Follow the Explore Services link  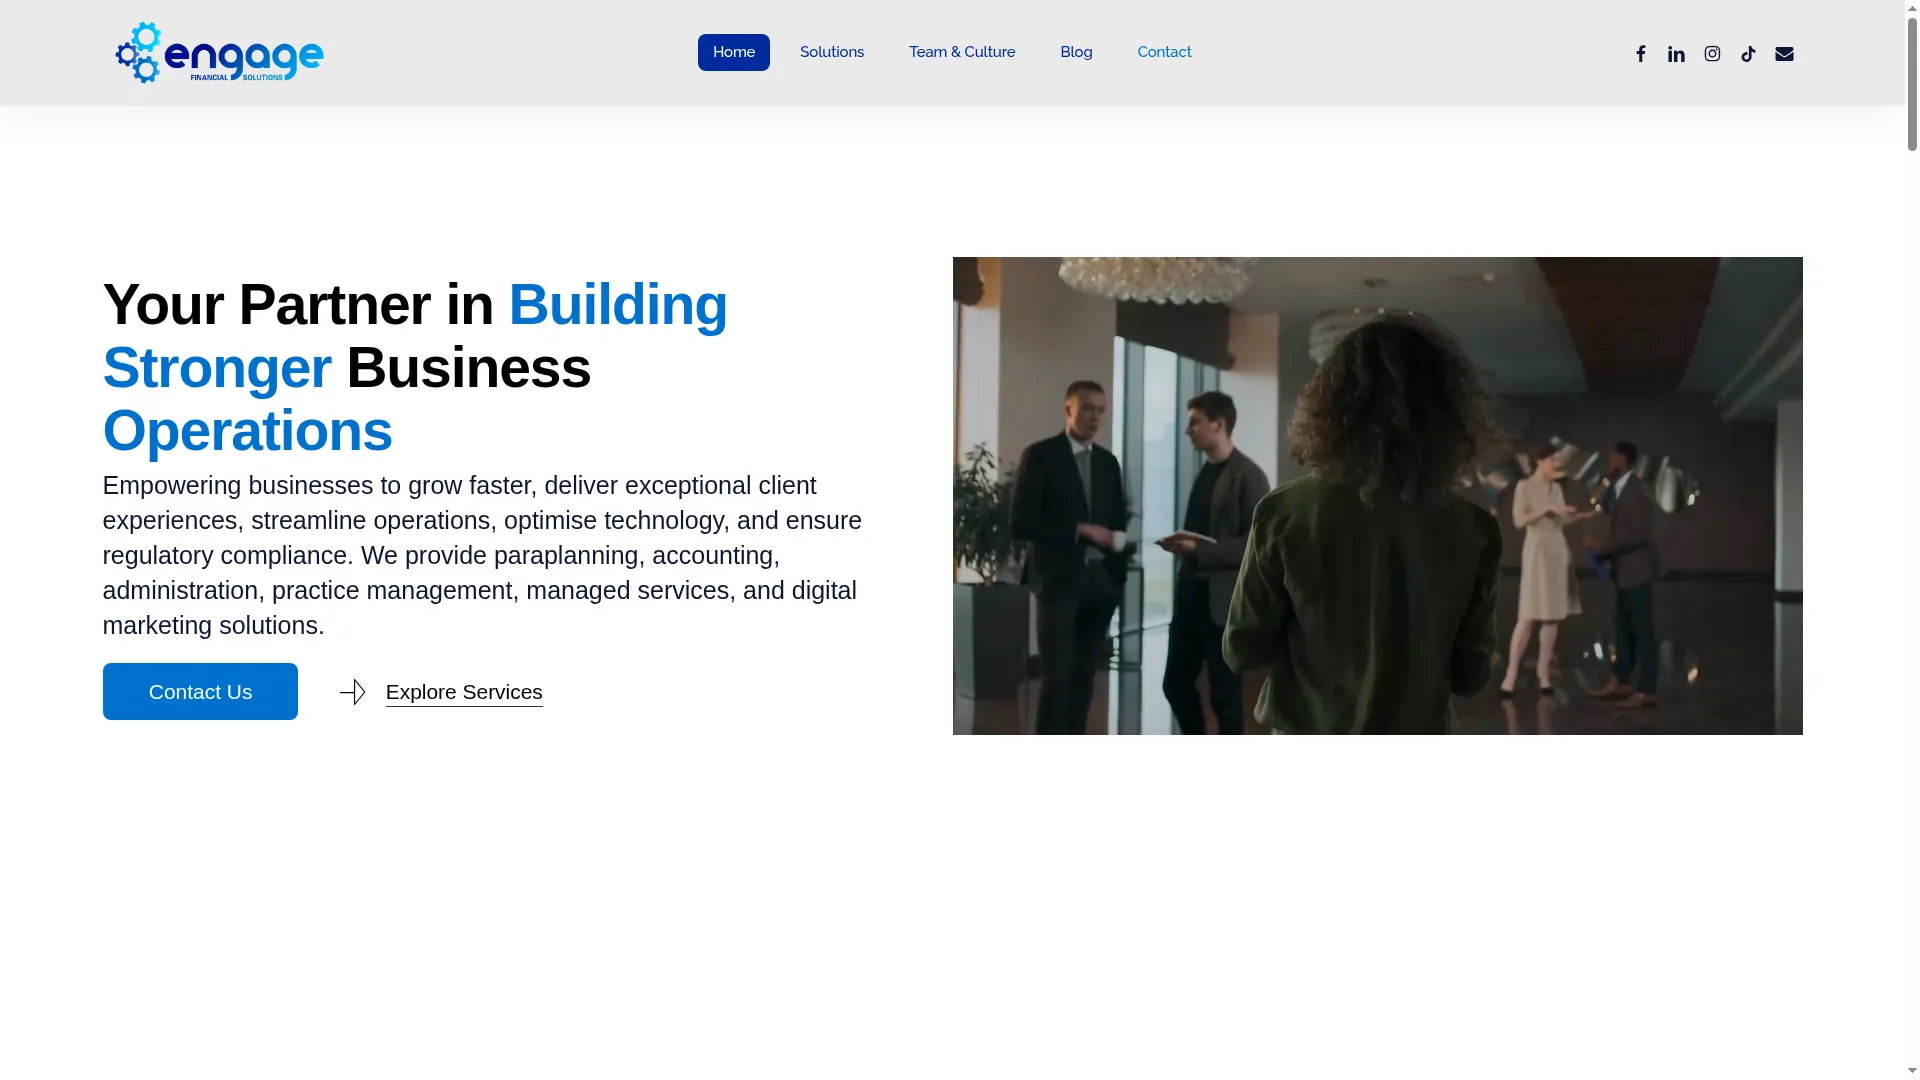(464, 692)
